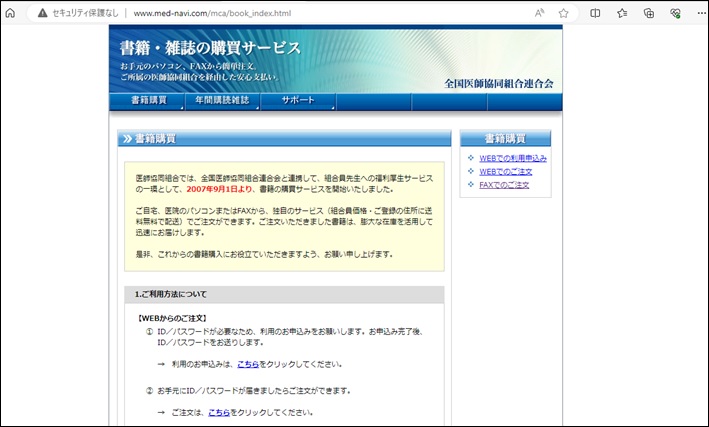Click the browser Home icon
709x427 pixels.
10,13
